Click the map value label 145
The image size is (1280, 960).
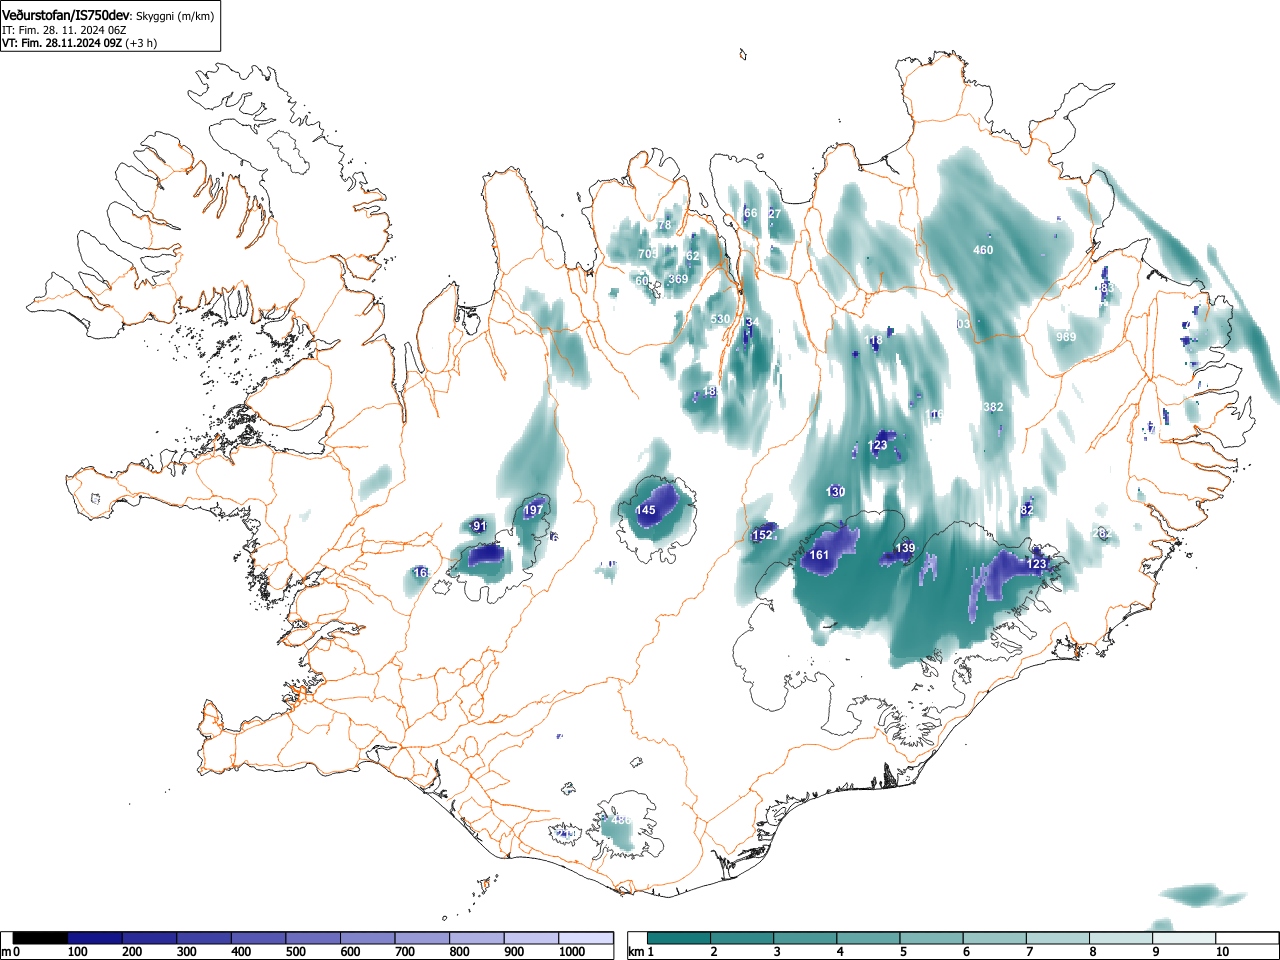coord(646,510)
